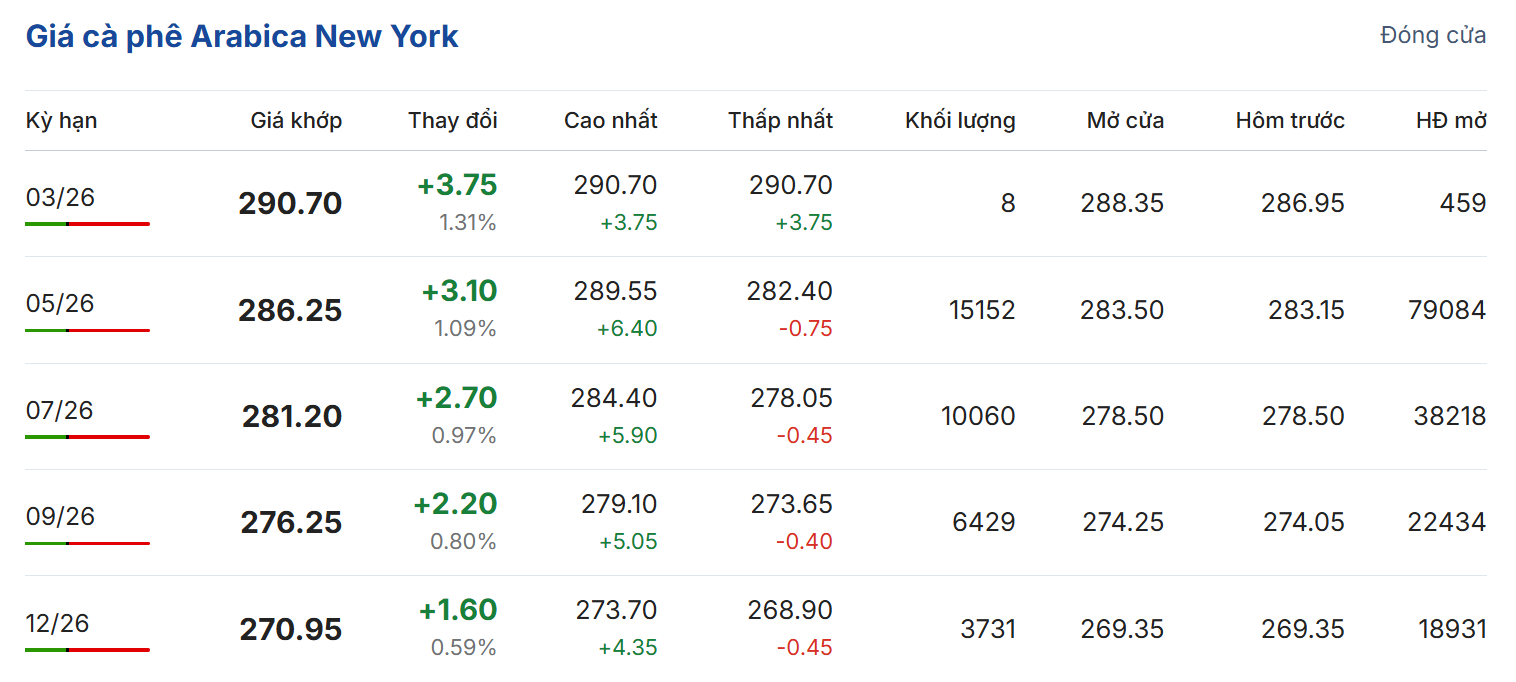1516x682 pixels.
Task: Click the range bar under 07/26
Action: click(87, 437)
